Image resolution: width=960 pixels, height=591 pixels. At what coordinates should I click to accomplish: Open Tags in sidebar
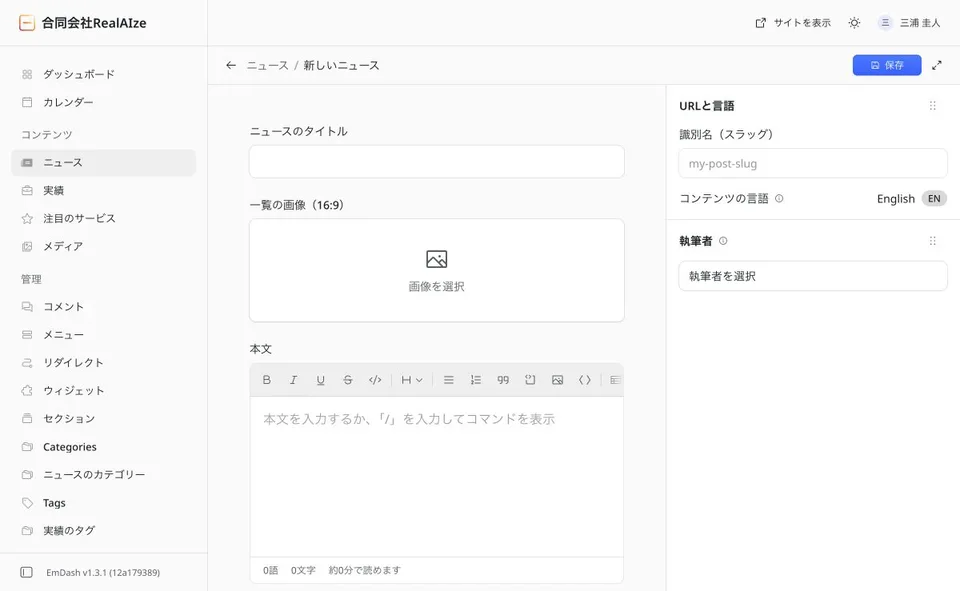click(x=103, y=503)
